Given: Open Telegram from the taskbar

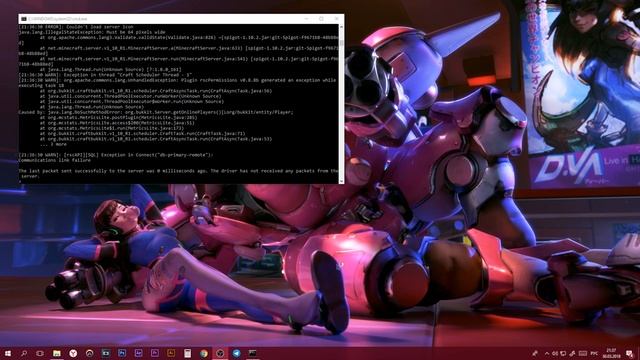Looking at the screenshot, I should (236, 353).
